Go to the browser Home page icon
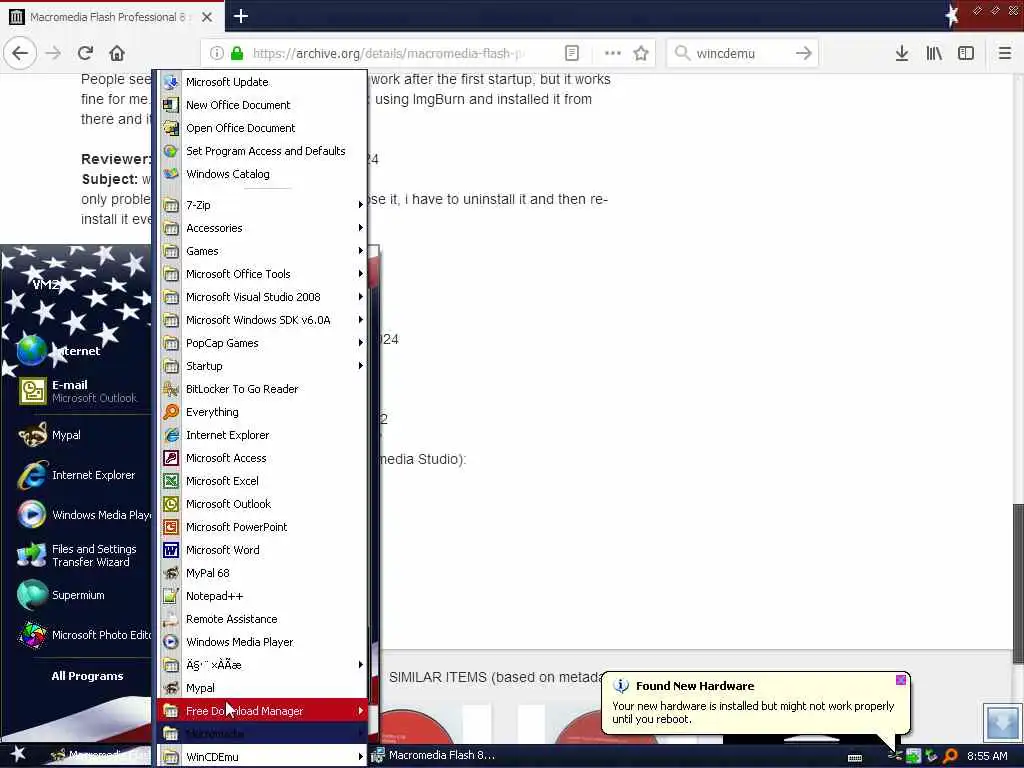The height and width of the screenshot is (768, 1024). pyautogui.click(x=117, y=53)
